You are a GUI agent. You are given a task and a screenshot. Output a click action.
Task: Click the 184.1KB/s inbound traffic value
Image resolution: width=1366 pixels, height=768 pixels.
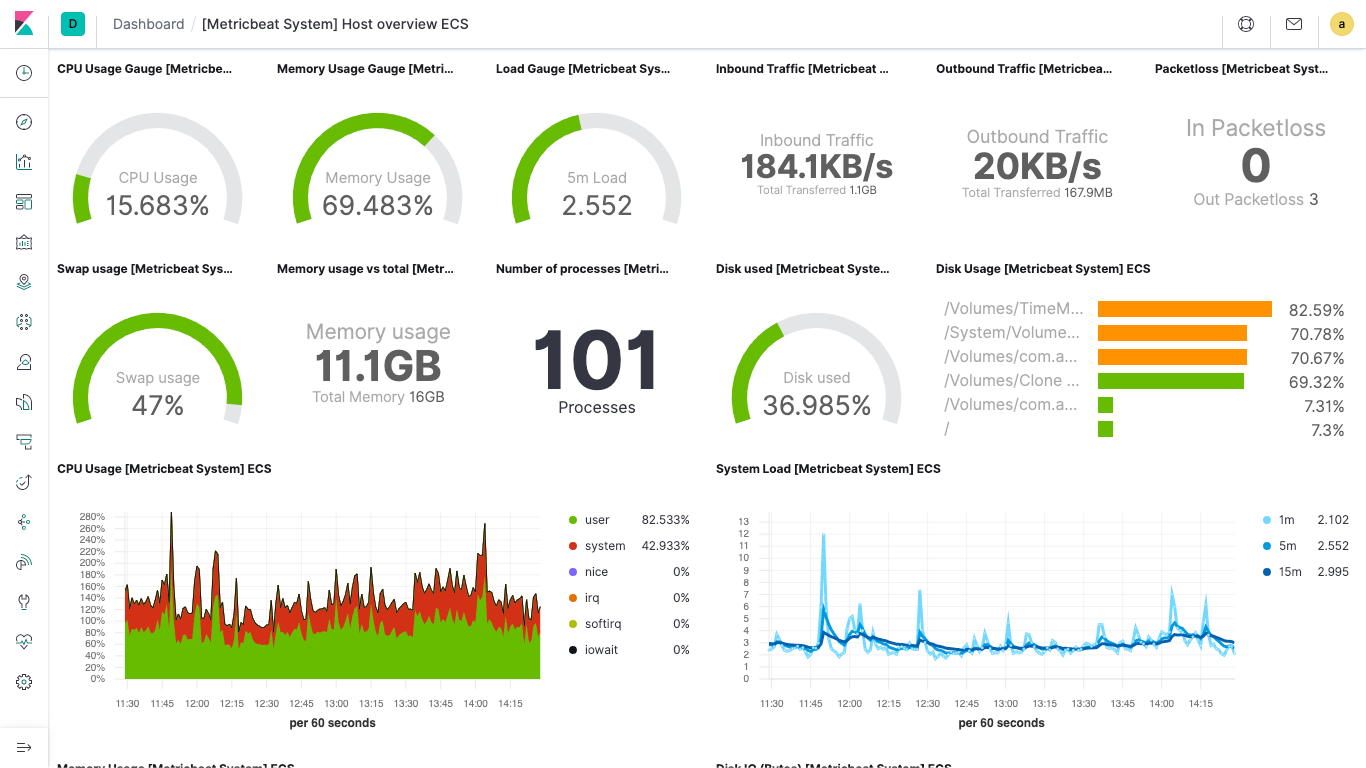pos(817,167)
